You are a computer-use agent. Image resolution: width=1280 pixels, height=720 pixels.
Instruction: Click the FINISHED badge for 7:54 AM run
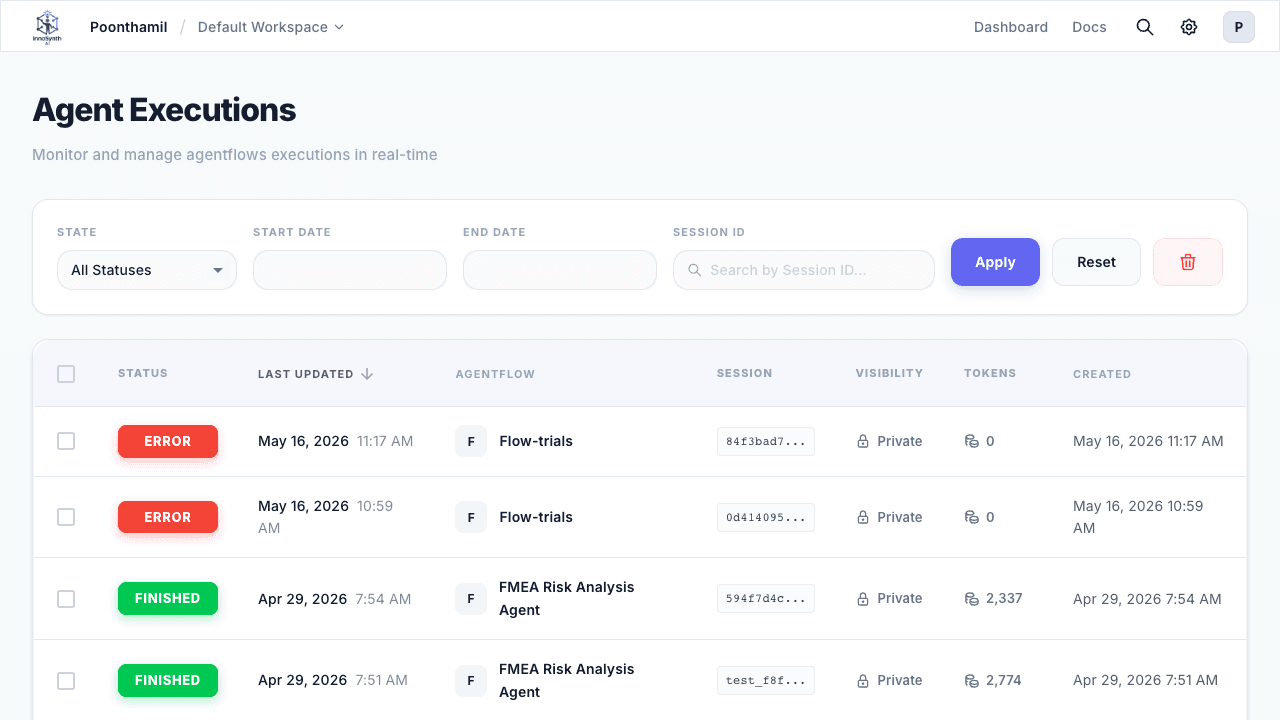tap(168, 598)
